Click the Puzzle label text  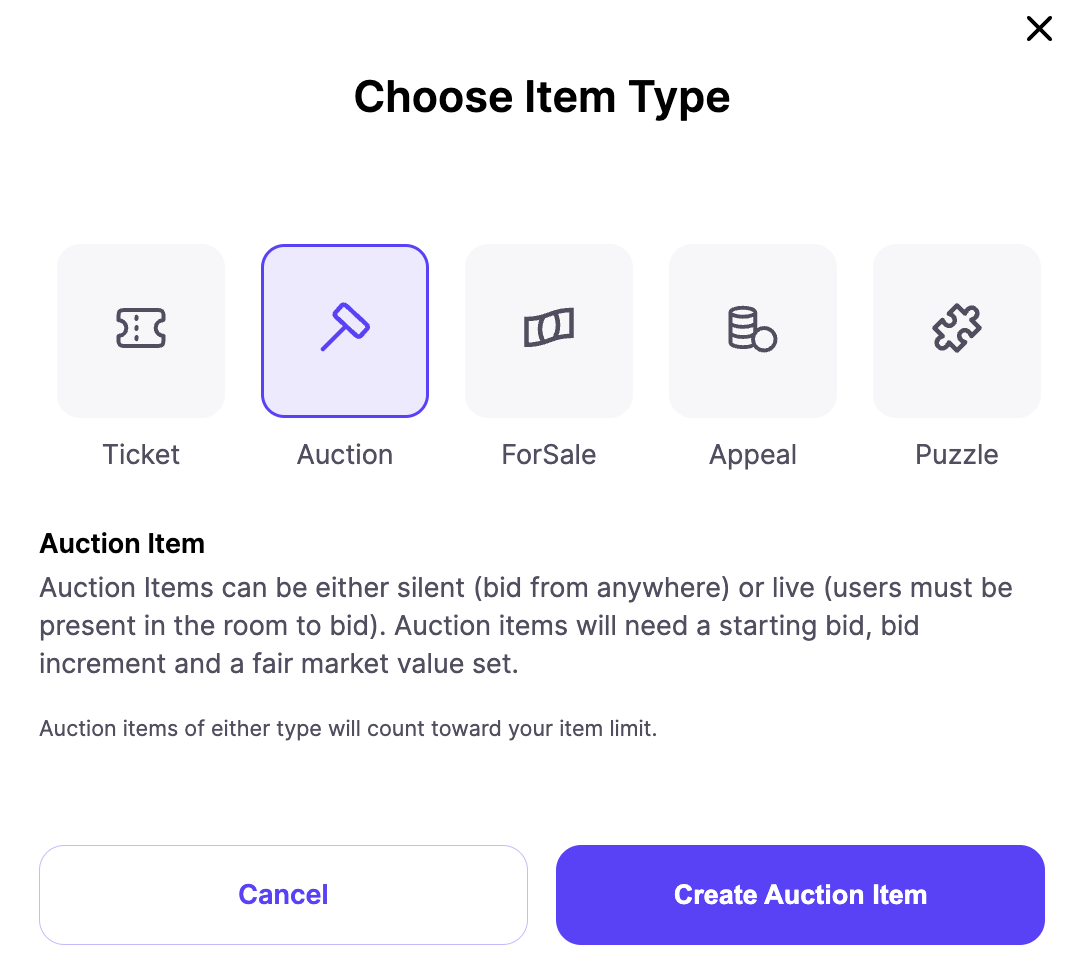click(x=956, y=454)
